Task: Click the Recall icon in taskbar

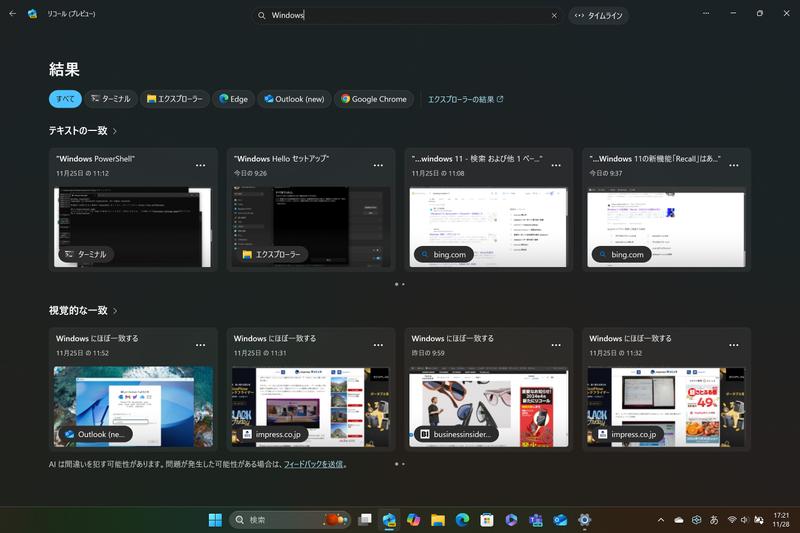Action: [389, 520]
